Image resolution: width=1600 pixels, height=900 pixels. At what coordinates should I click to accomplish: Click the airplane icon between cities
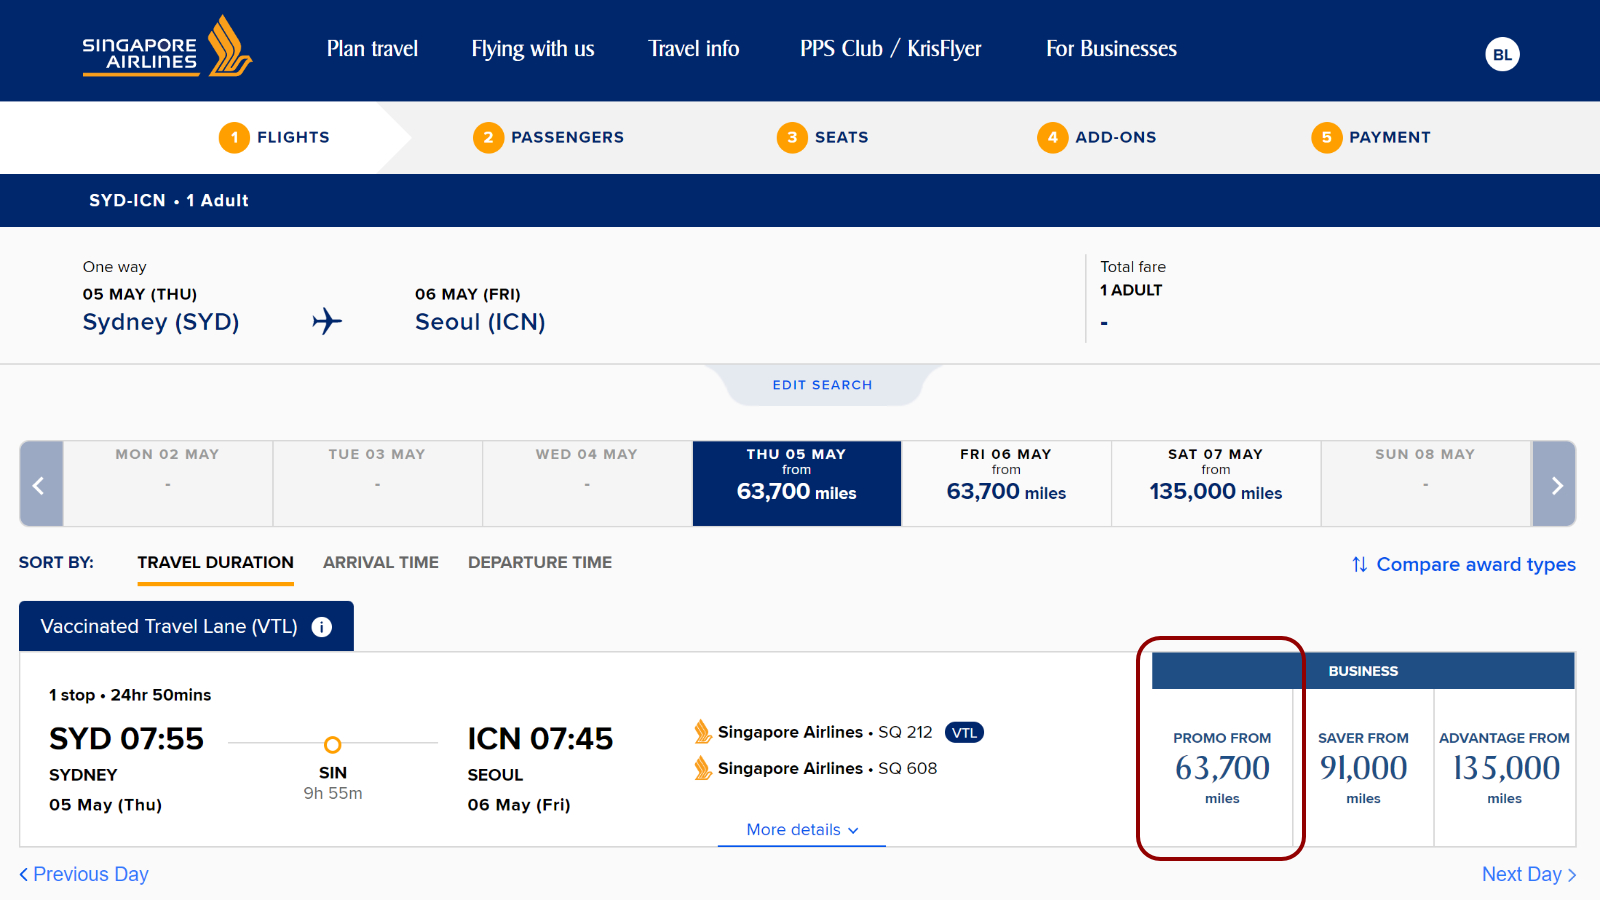pyautogui.click(x=327, y=321)
